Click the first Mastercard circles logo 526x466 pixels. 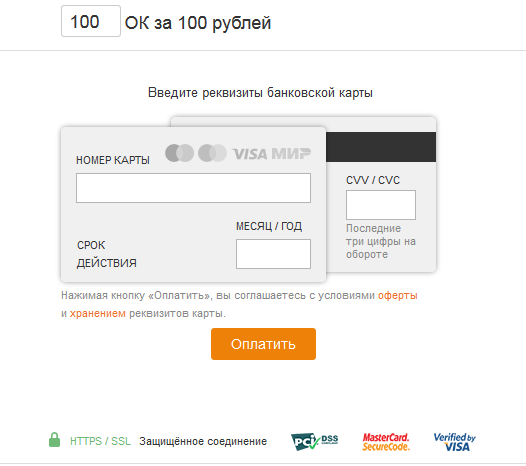(179, 153)
